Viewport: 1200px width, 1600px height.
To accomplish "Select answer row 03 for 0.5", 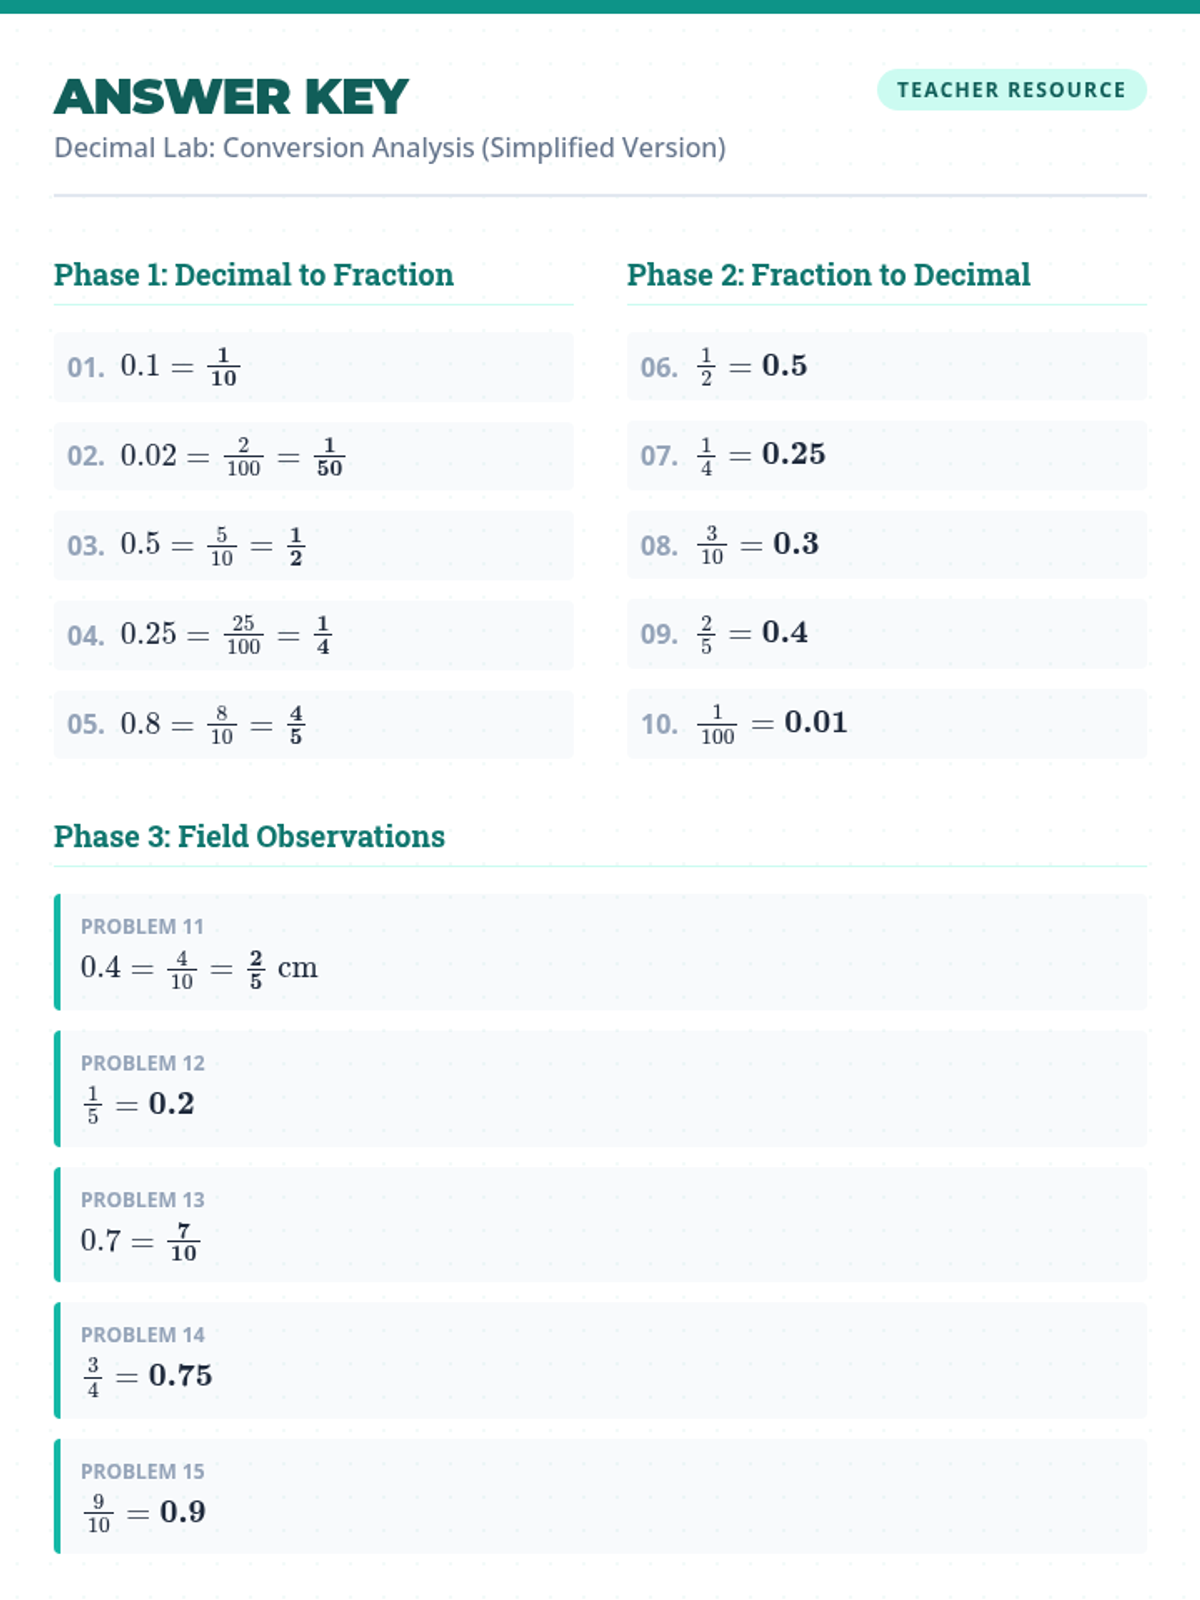I will (x=313, y=545).
